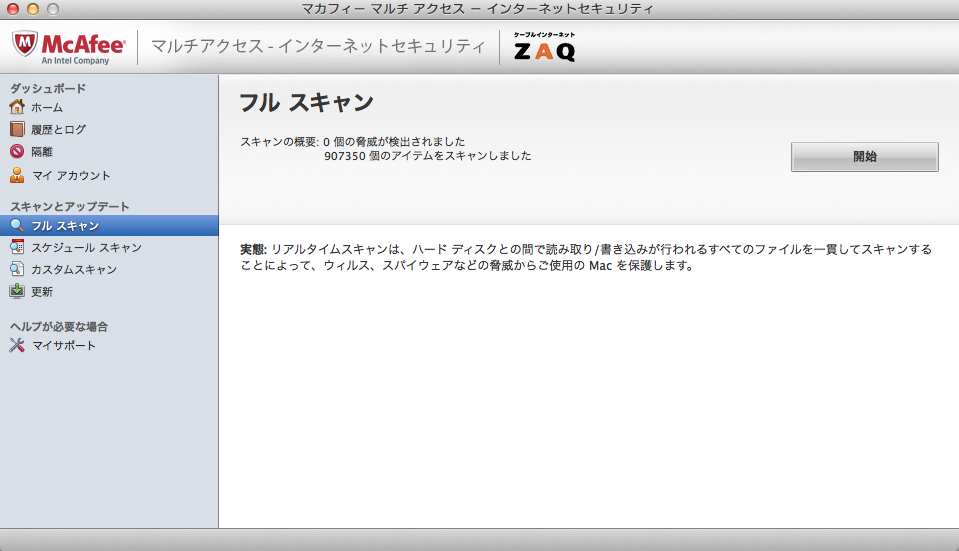Click the Home house icon
This screenshot has width=959, height=551.
pyautogui.click(x=17, y=107)
